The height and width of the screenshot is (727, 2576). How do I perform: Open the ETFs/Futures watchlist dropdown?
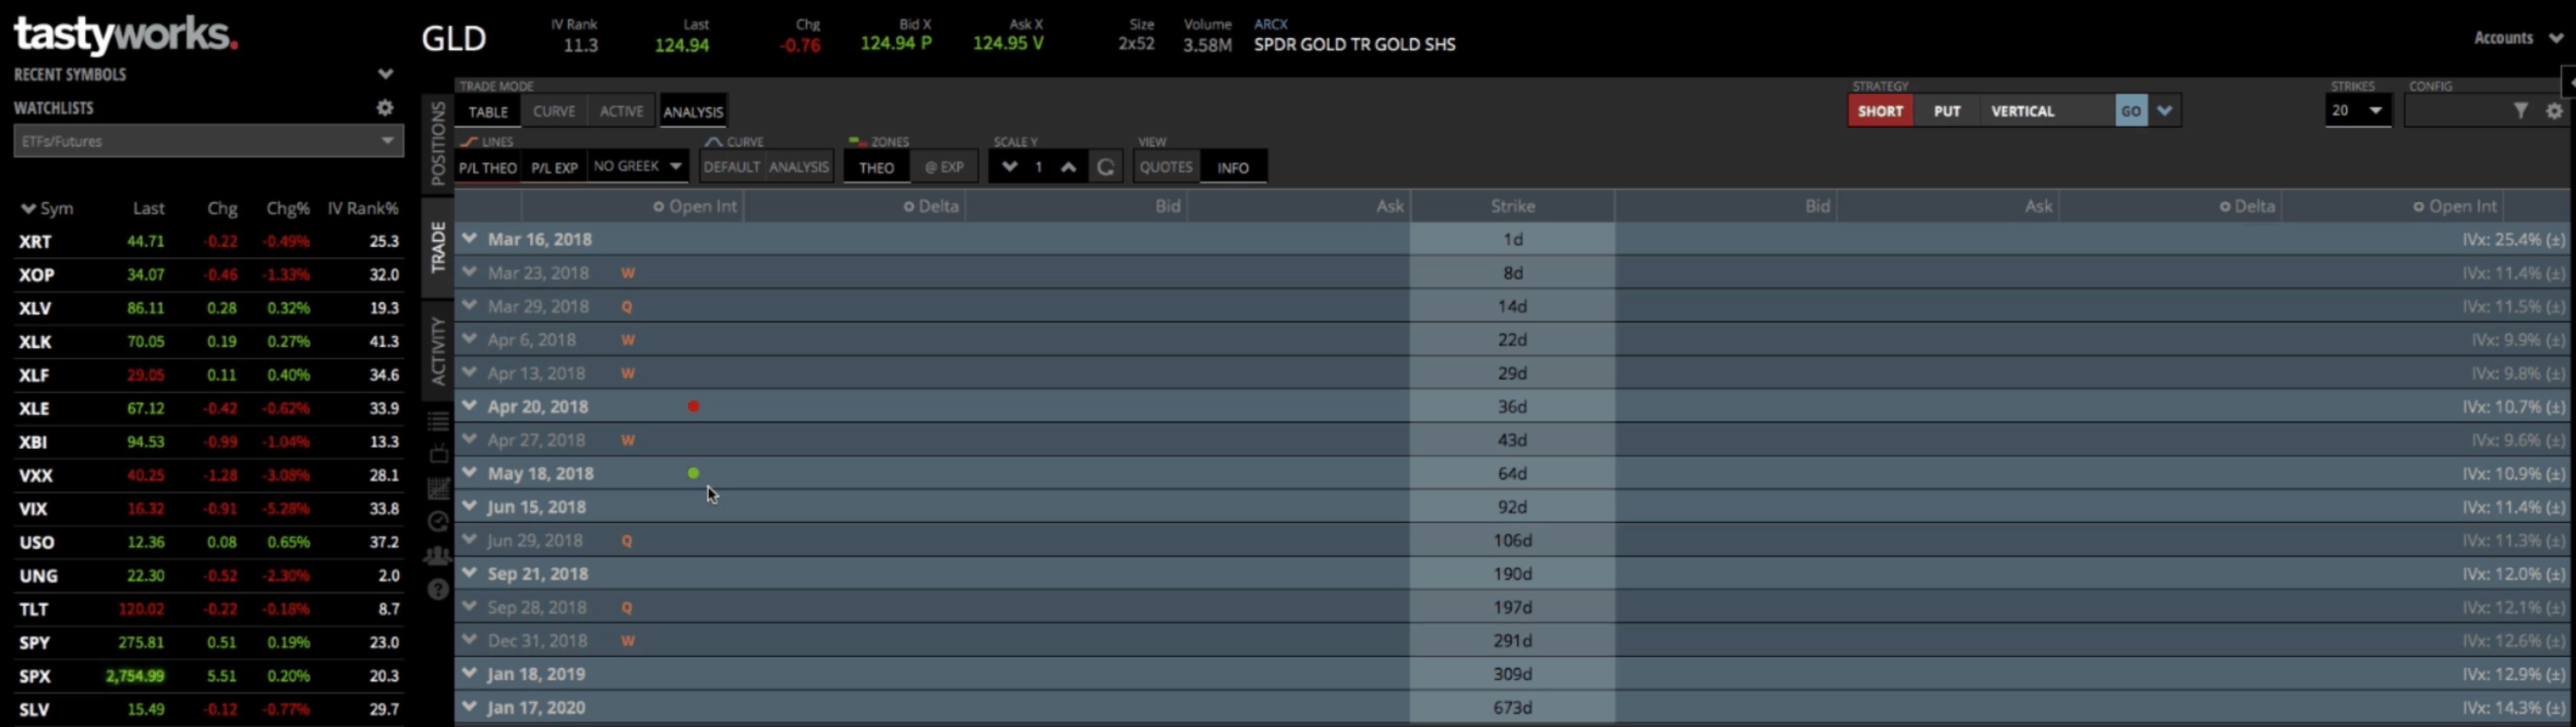(208, 141)
